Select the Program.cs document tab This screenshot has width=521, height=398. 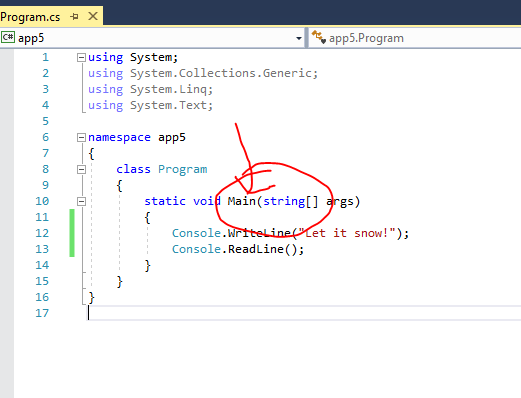(30, 17)
